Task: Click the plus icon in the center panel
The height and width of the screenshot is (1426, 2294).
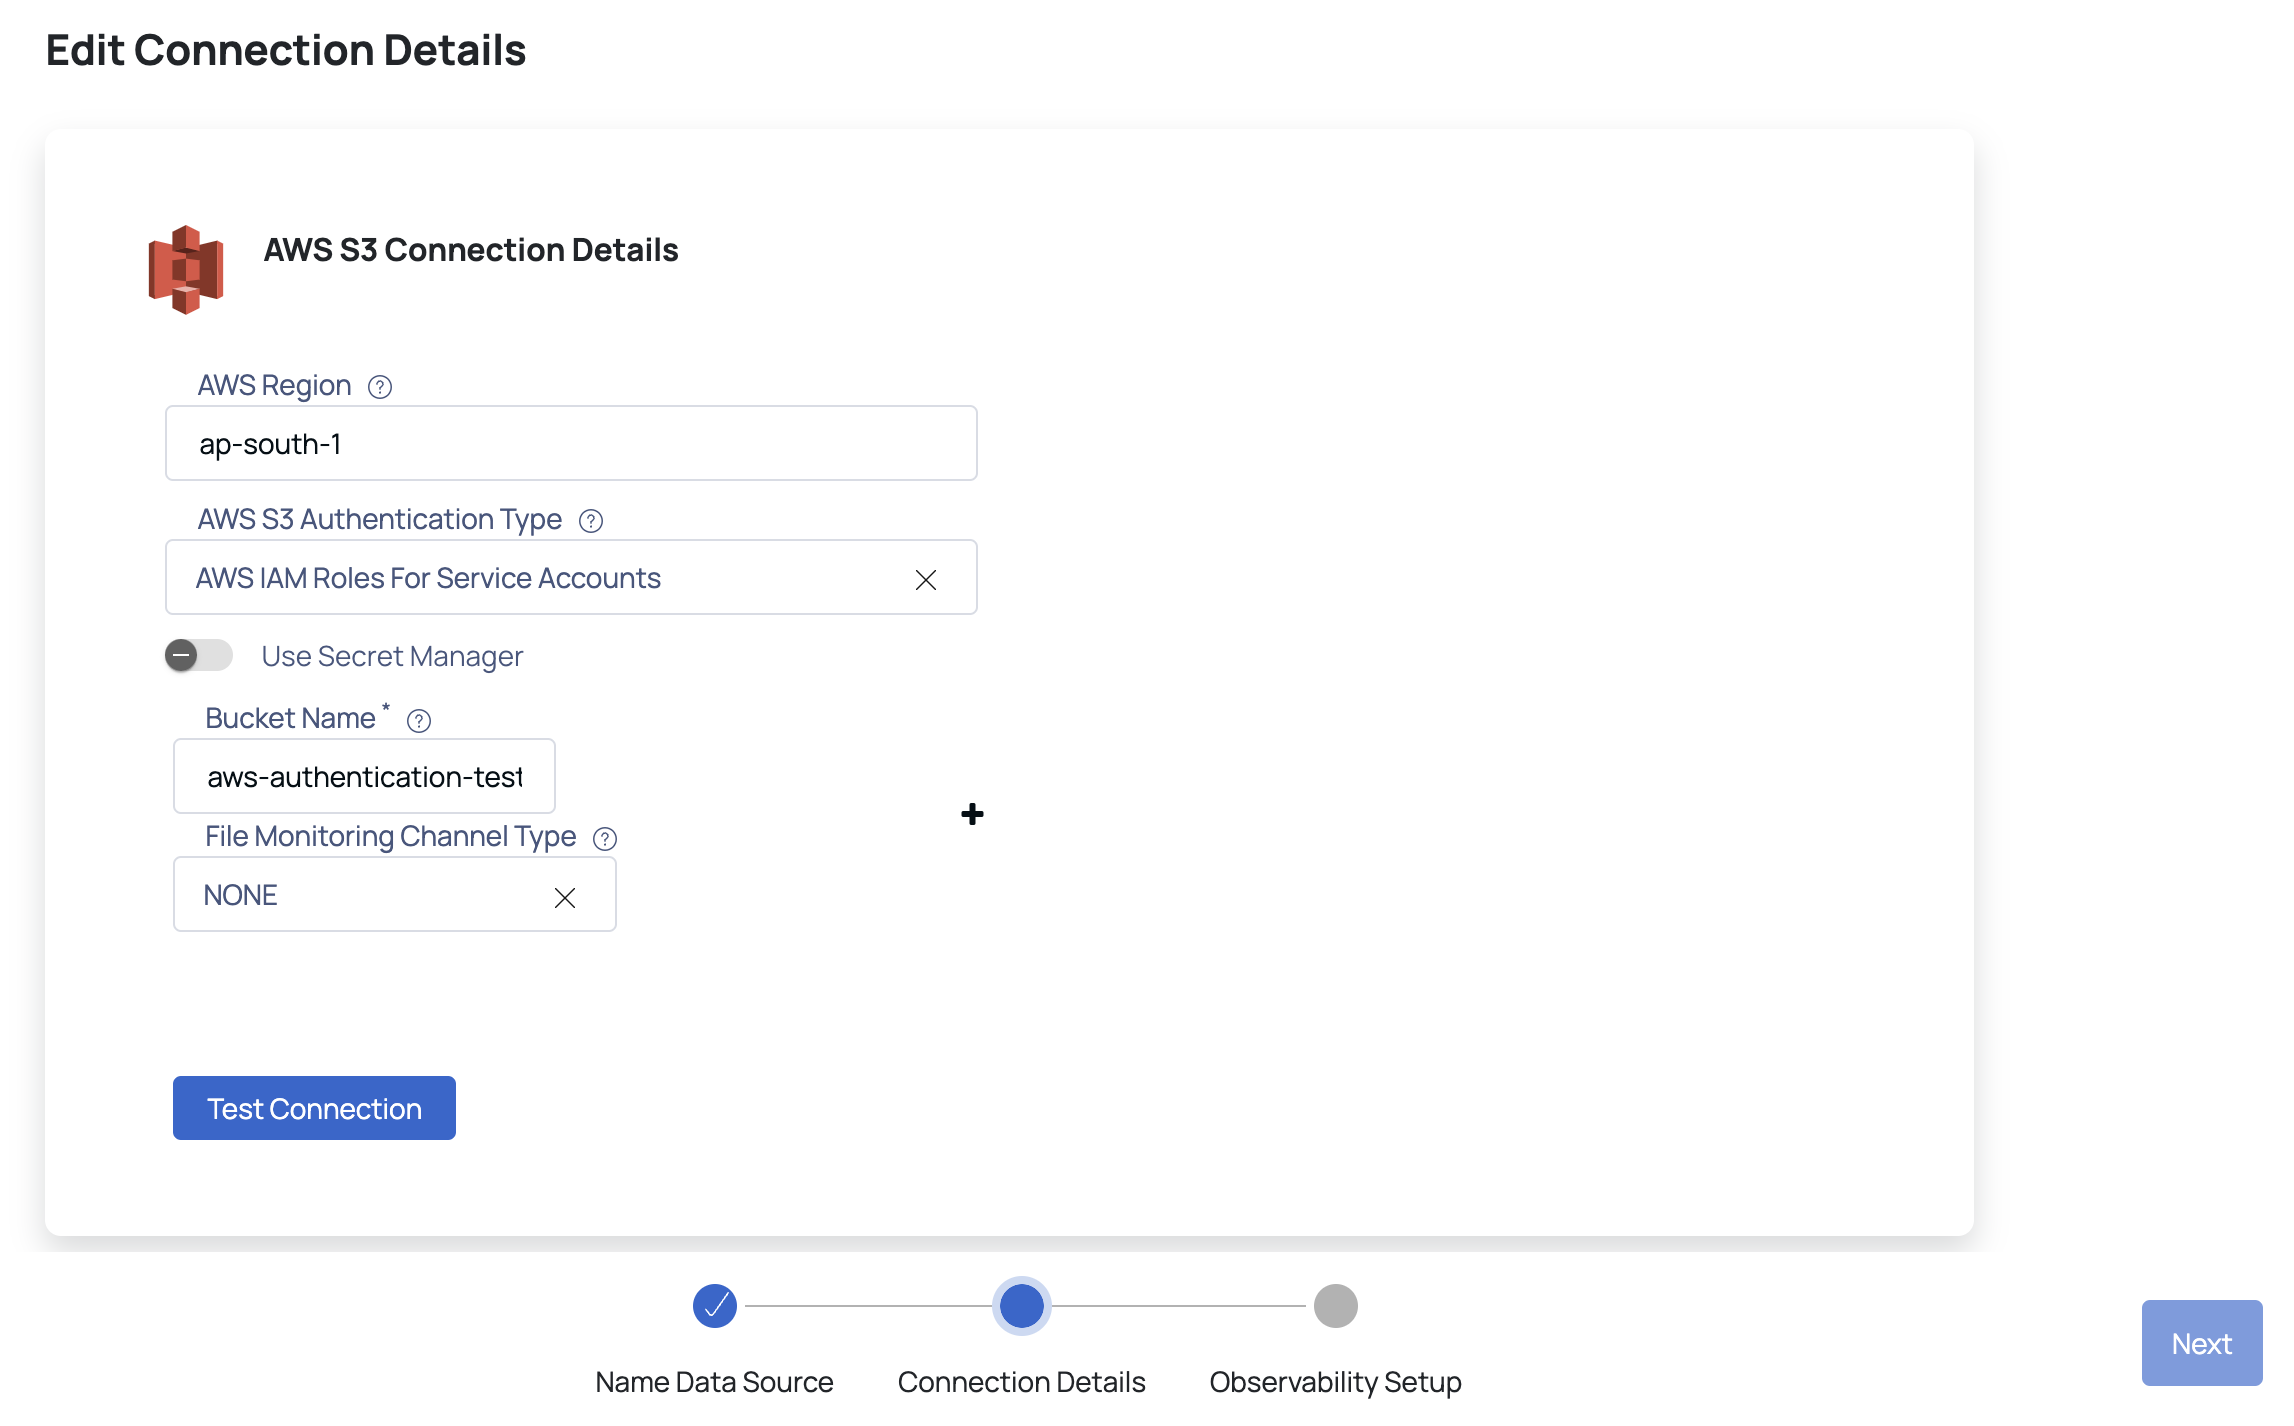Action: pyautogui.click(x=971, y=815)
